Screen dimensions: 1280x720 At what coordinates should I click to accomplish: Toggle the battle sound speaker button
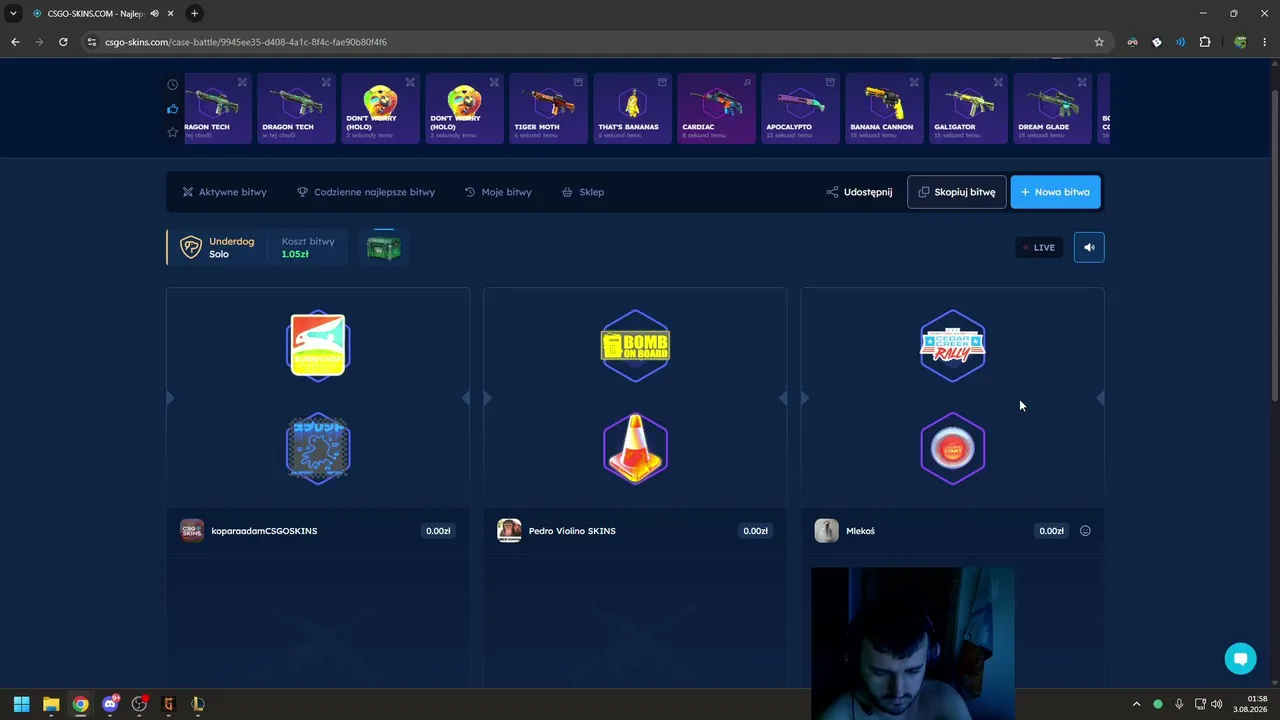[1089, 247]
